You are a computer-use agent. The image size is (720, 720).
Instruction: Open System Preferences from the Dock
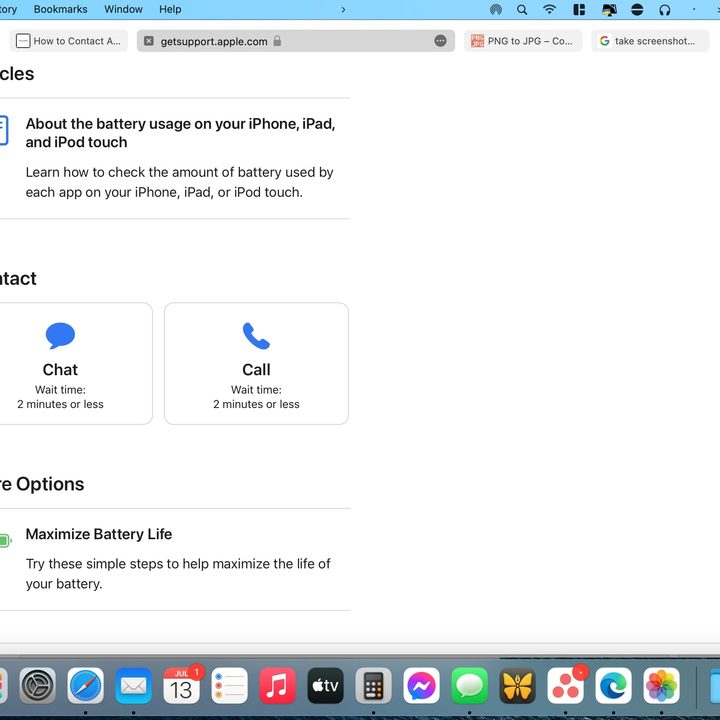(38, 686)
